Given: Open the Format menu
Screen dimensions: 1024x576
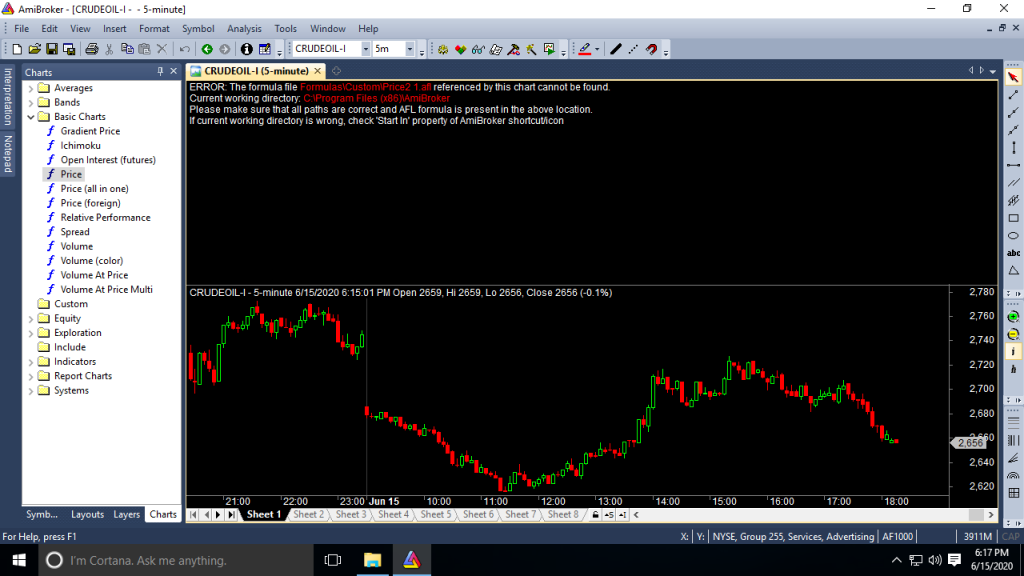Looking at the screenshot, I should pyautogui.click(x=154, y=29).
